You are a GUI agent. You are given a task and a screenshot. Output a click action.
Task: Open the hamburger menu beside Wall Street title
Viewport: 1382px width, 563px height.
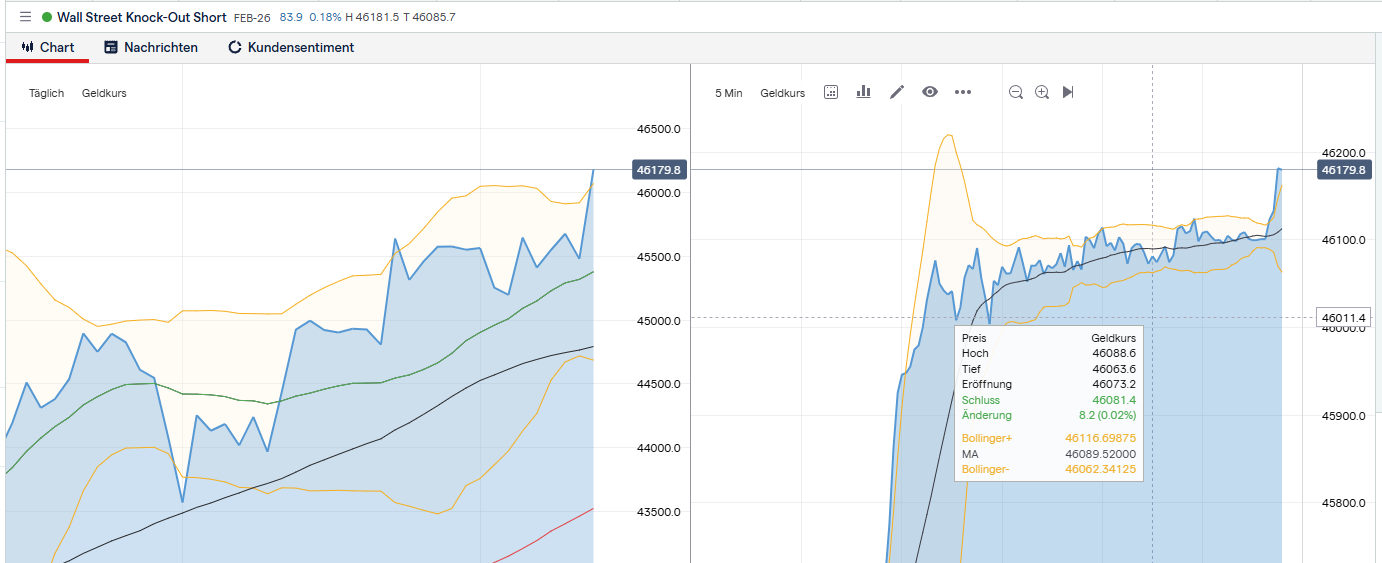[x=25, y=17]
